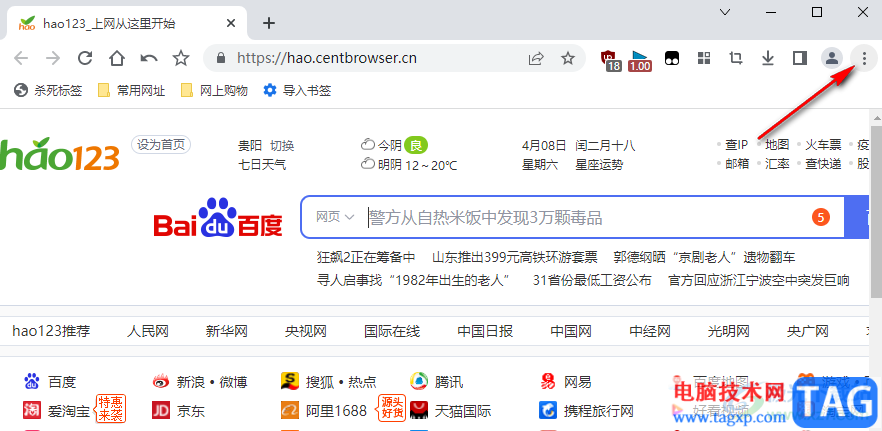Open the 百度 site link with paw icon
882x431 pixels.
[x=50, y=382]
